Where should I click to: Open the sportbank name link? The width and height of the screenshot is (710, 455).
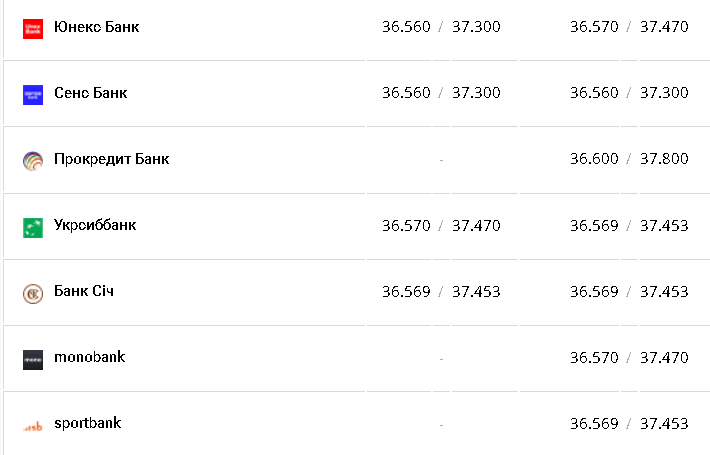[87, 423]
